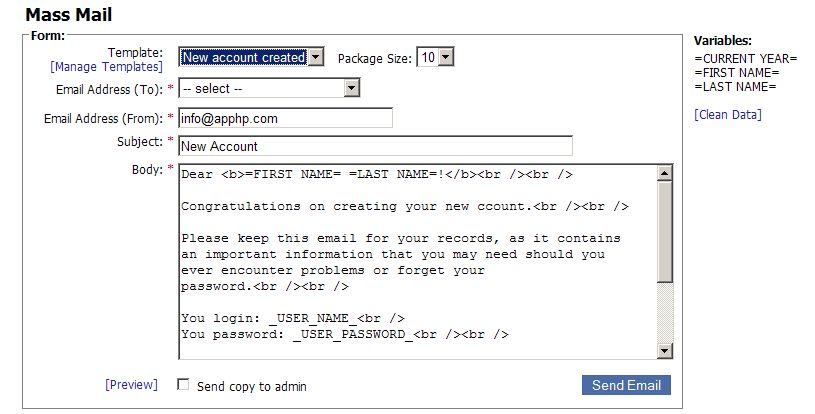Click the =CURRENT YEAR= variable text
The image size is (815, 414).
pyautogui.click(x=745, y=58)
